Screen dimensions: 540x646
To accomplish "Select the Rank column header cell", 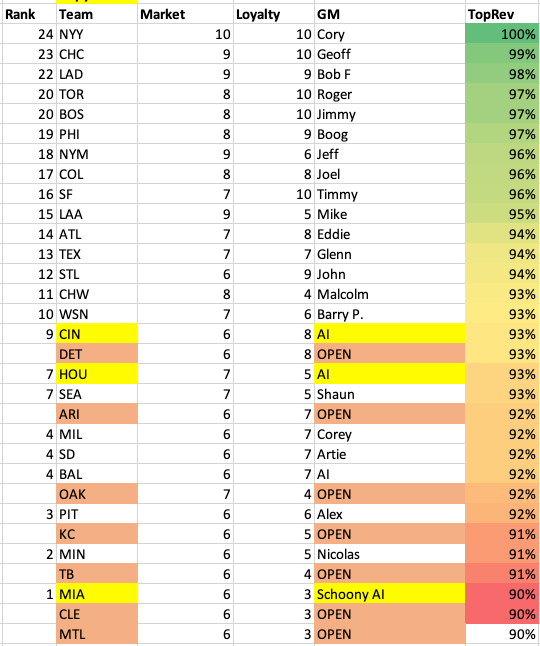I will [x=29, y=14].
